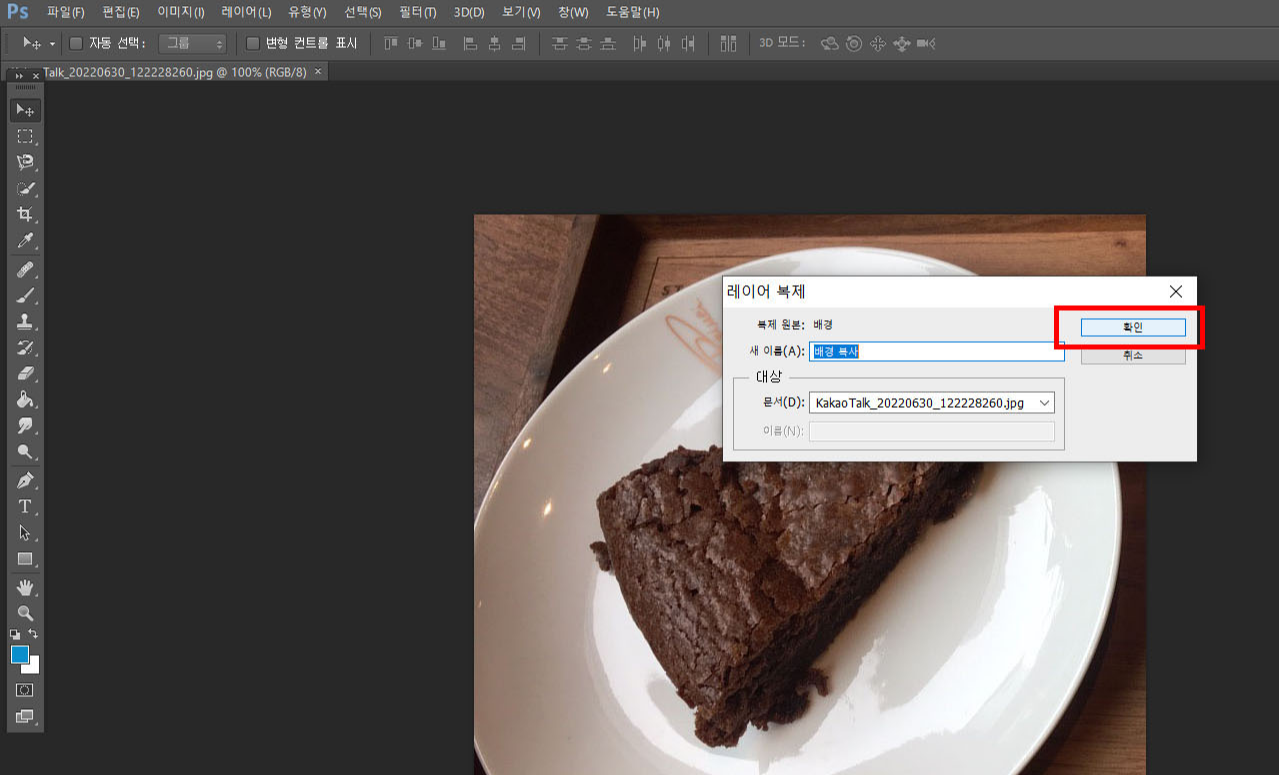
Task: Select the Rectangular Marquee tool
Action: [25, 136]
